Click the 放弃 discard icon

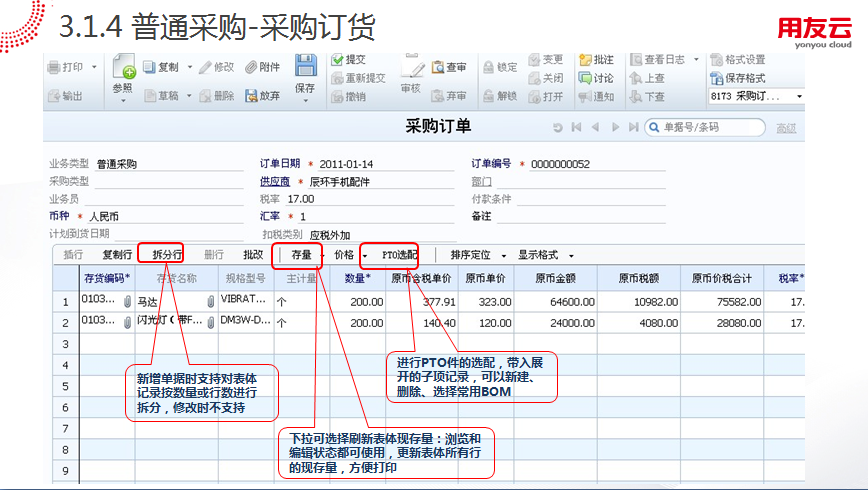point(251,96)
